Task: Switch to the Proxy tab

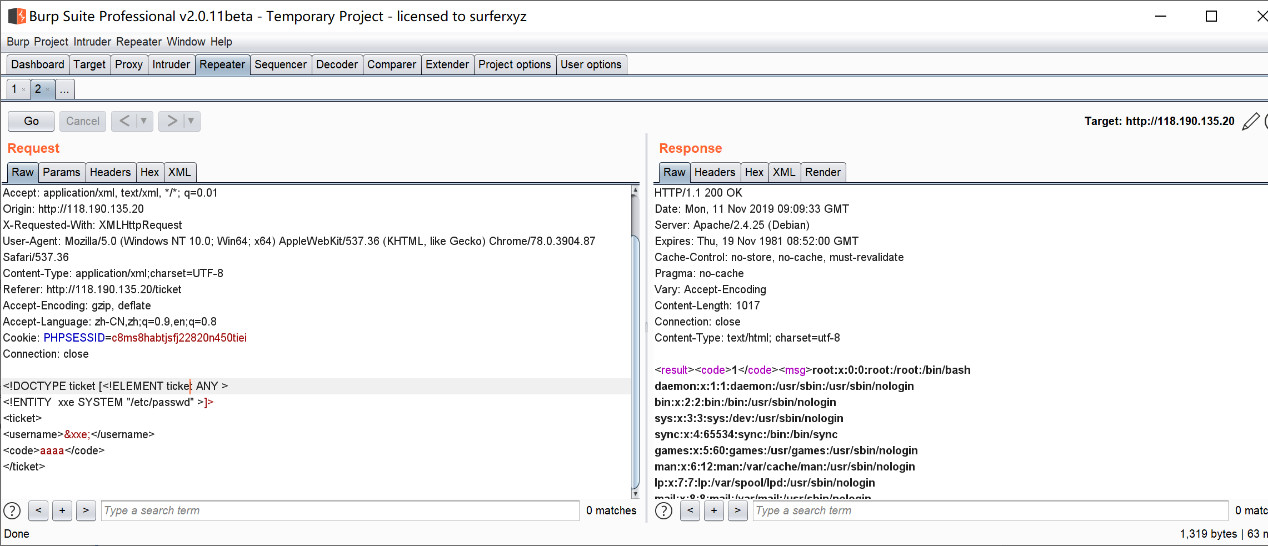Action: (x=129, y=64)
